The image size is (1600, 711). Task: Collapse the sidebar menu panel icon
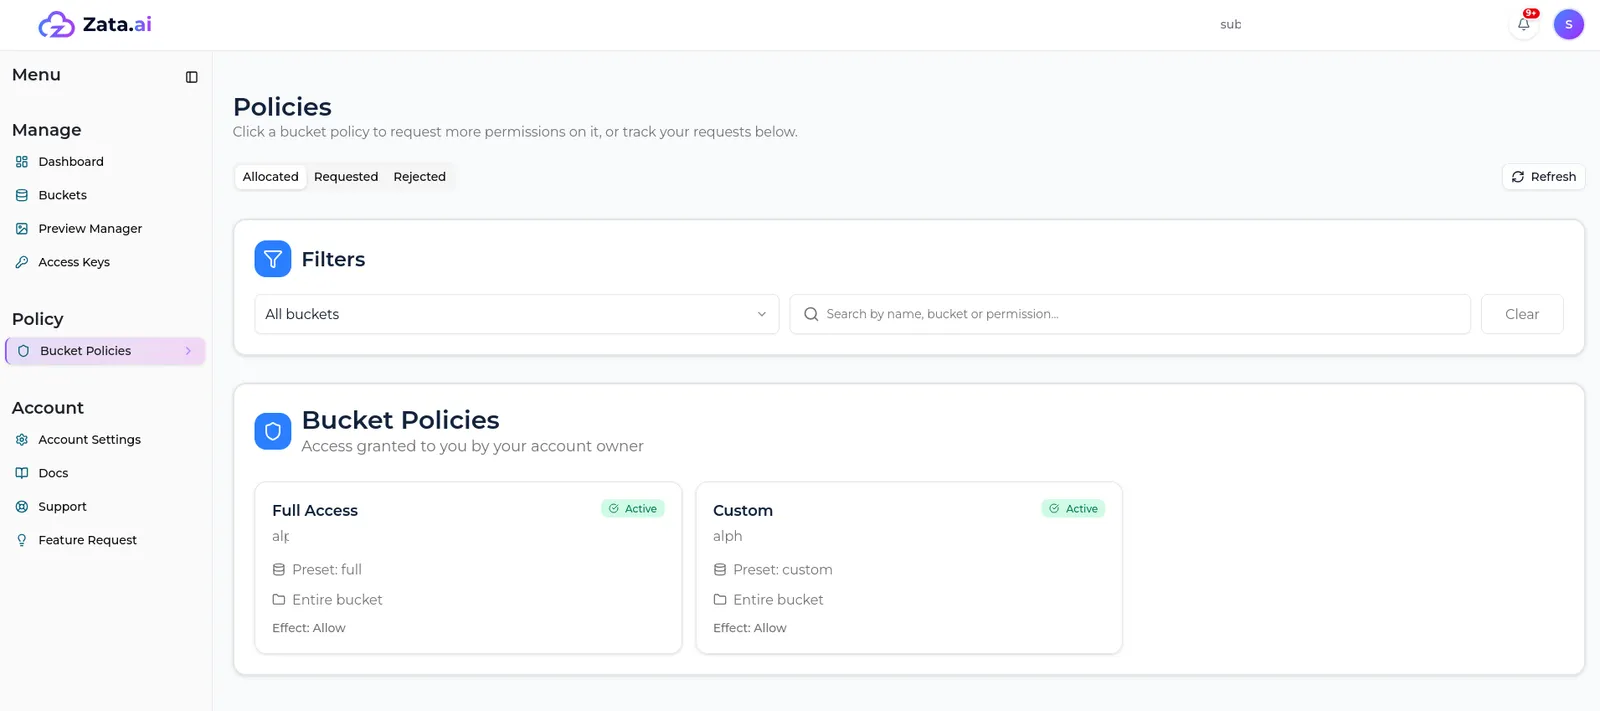pyautogui.click(x=192, y=77)
